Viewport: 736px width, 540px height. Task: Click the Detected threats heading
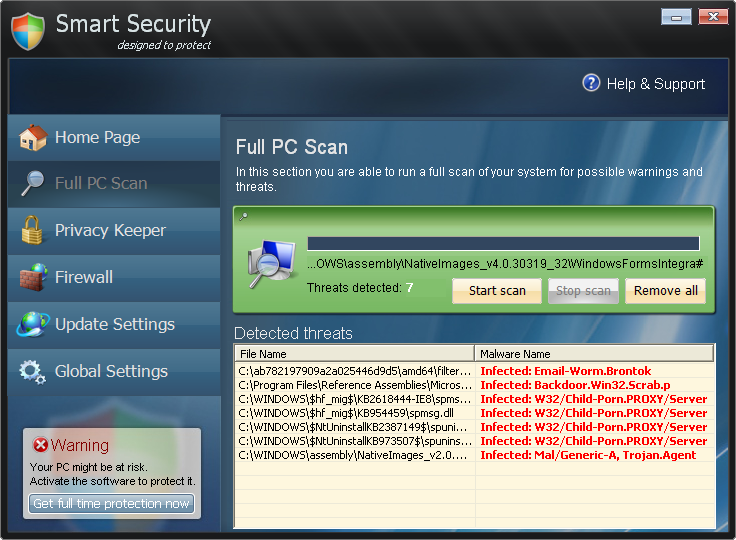[293, 333]
